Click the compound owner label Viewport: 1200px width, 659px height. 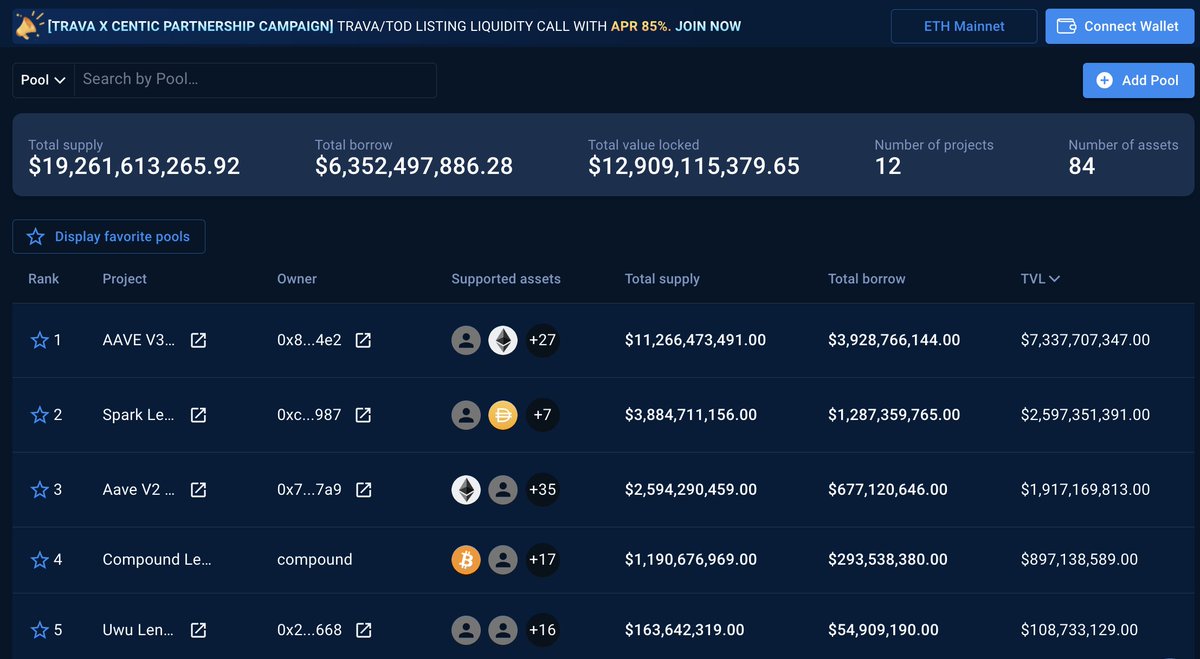pos(315,560)
